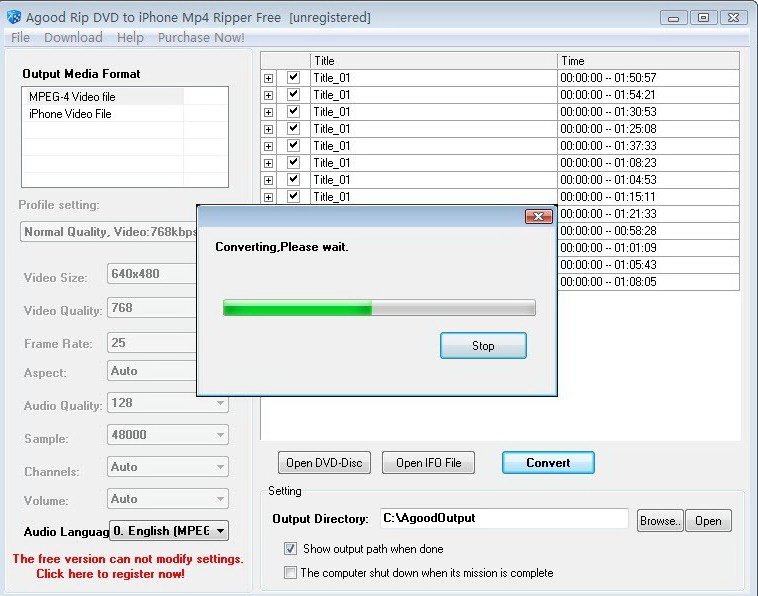Open the File menu
The image size is (758, 596).
tap(20, 37)
